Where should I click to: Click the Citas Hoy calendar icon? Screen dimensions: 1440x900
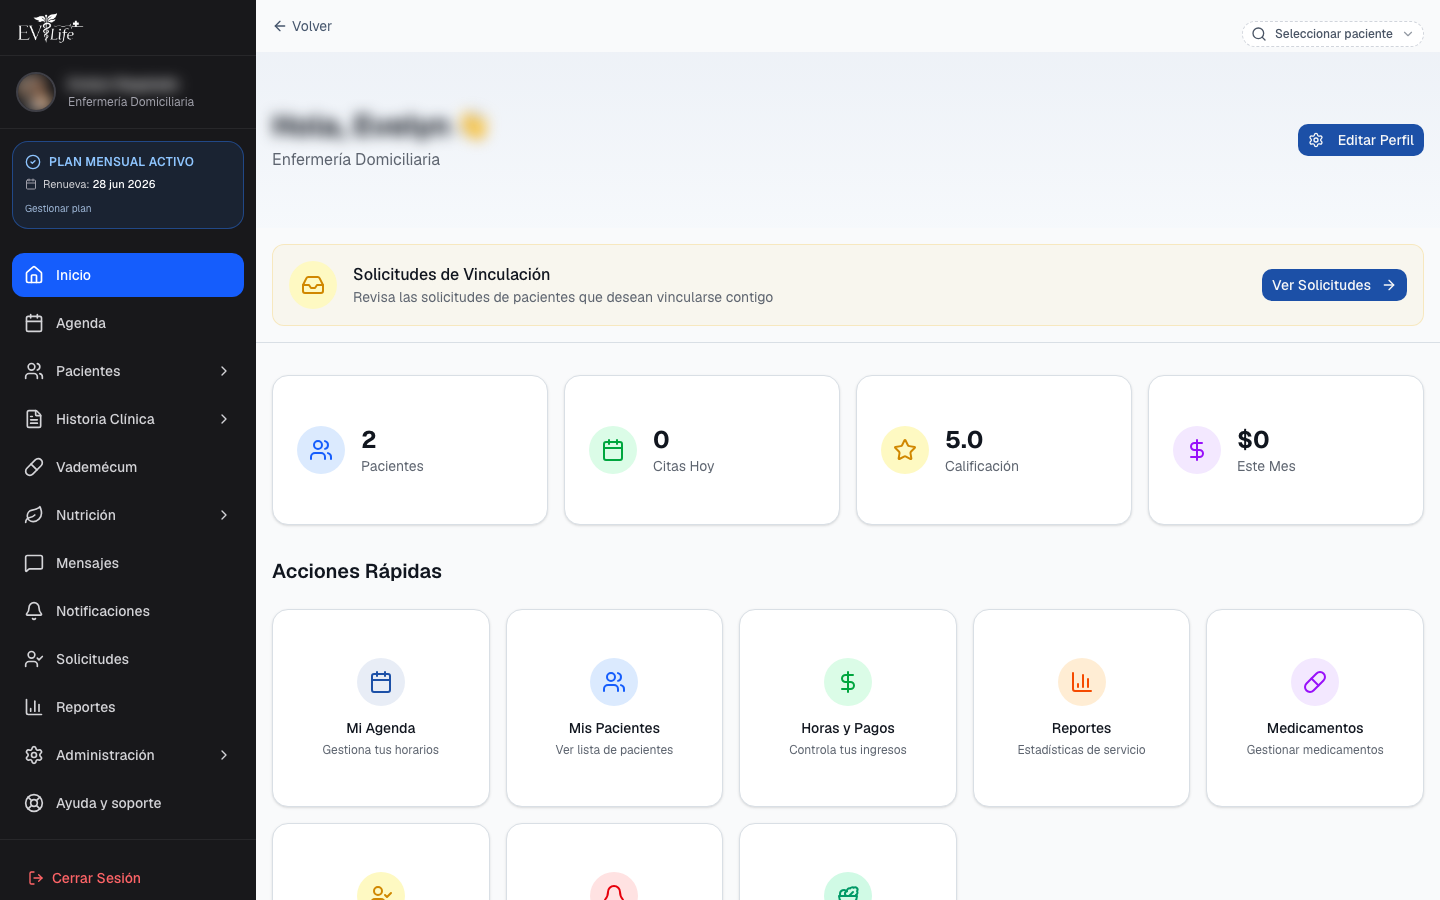pos(613,450)
